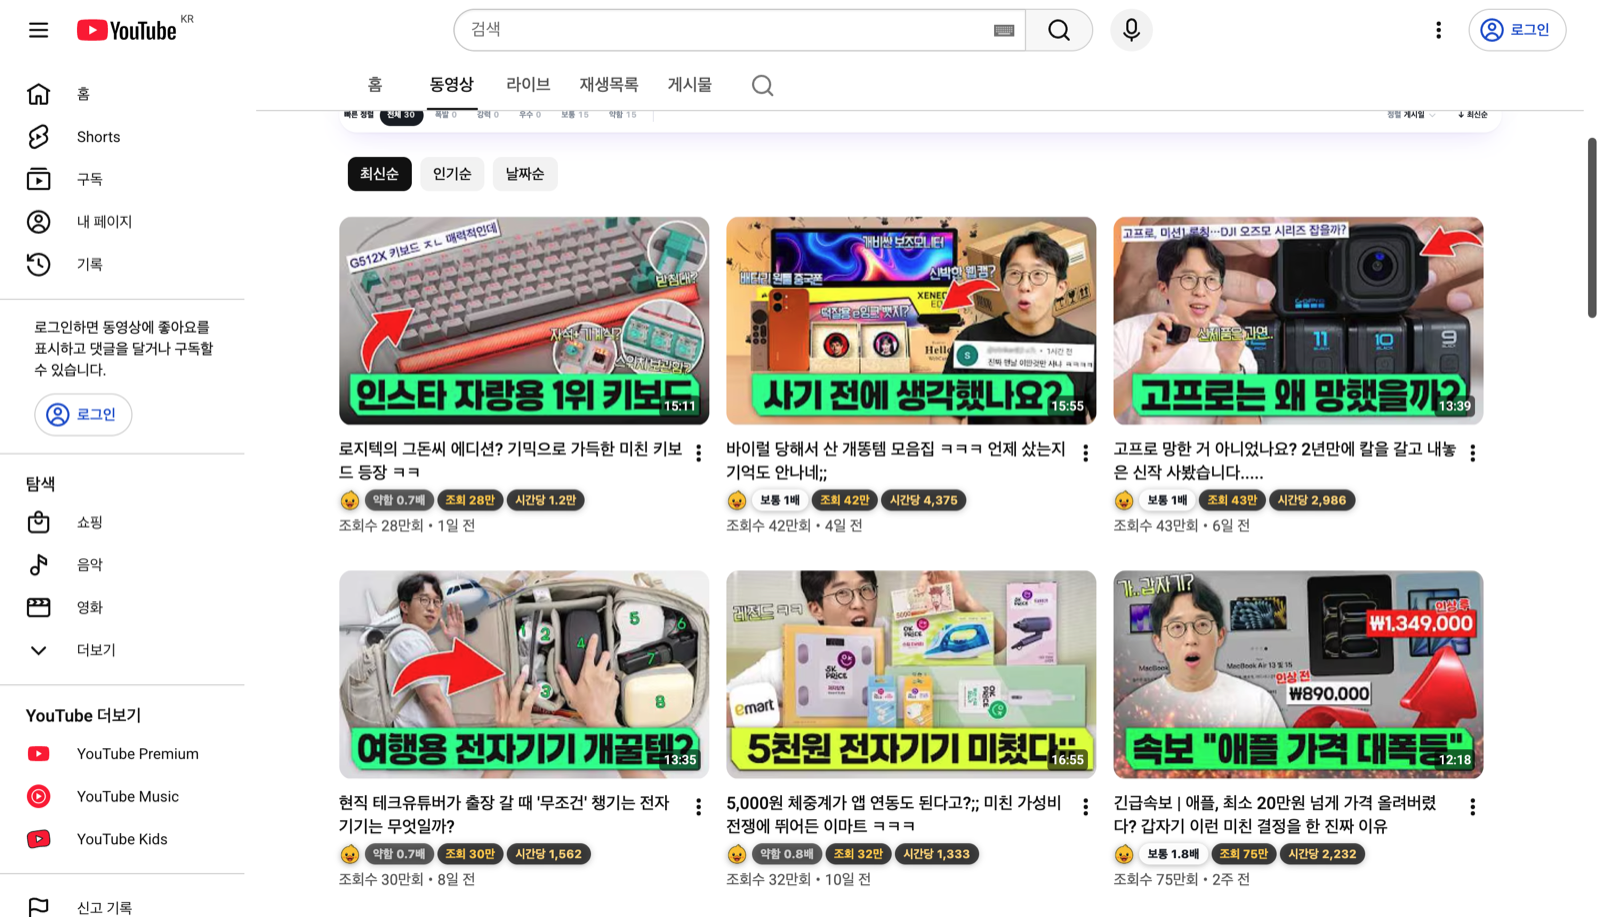Viewport: 1600px width, 917px height.
Task: Open the 영화 movies icon
Action: [38, 607]
